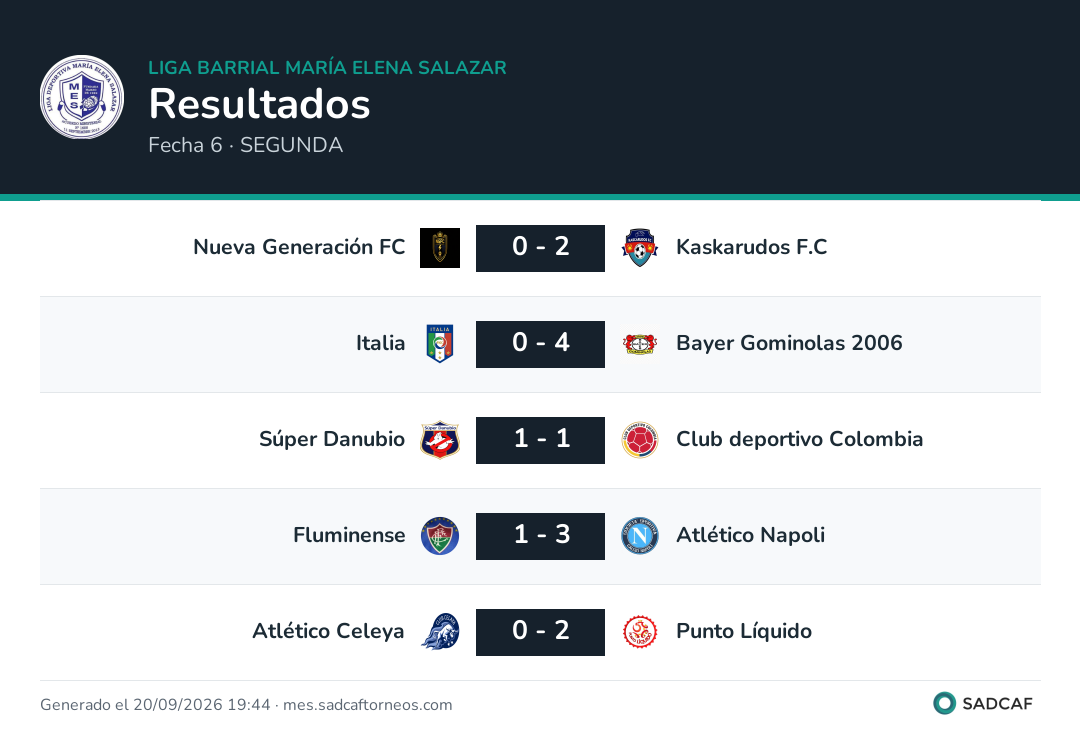Click the Club deportivo Colombia badge
Screen dimensions: 1080x756
pos(640,440)
